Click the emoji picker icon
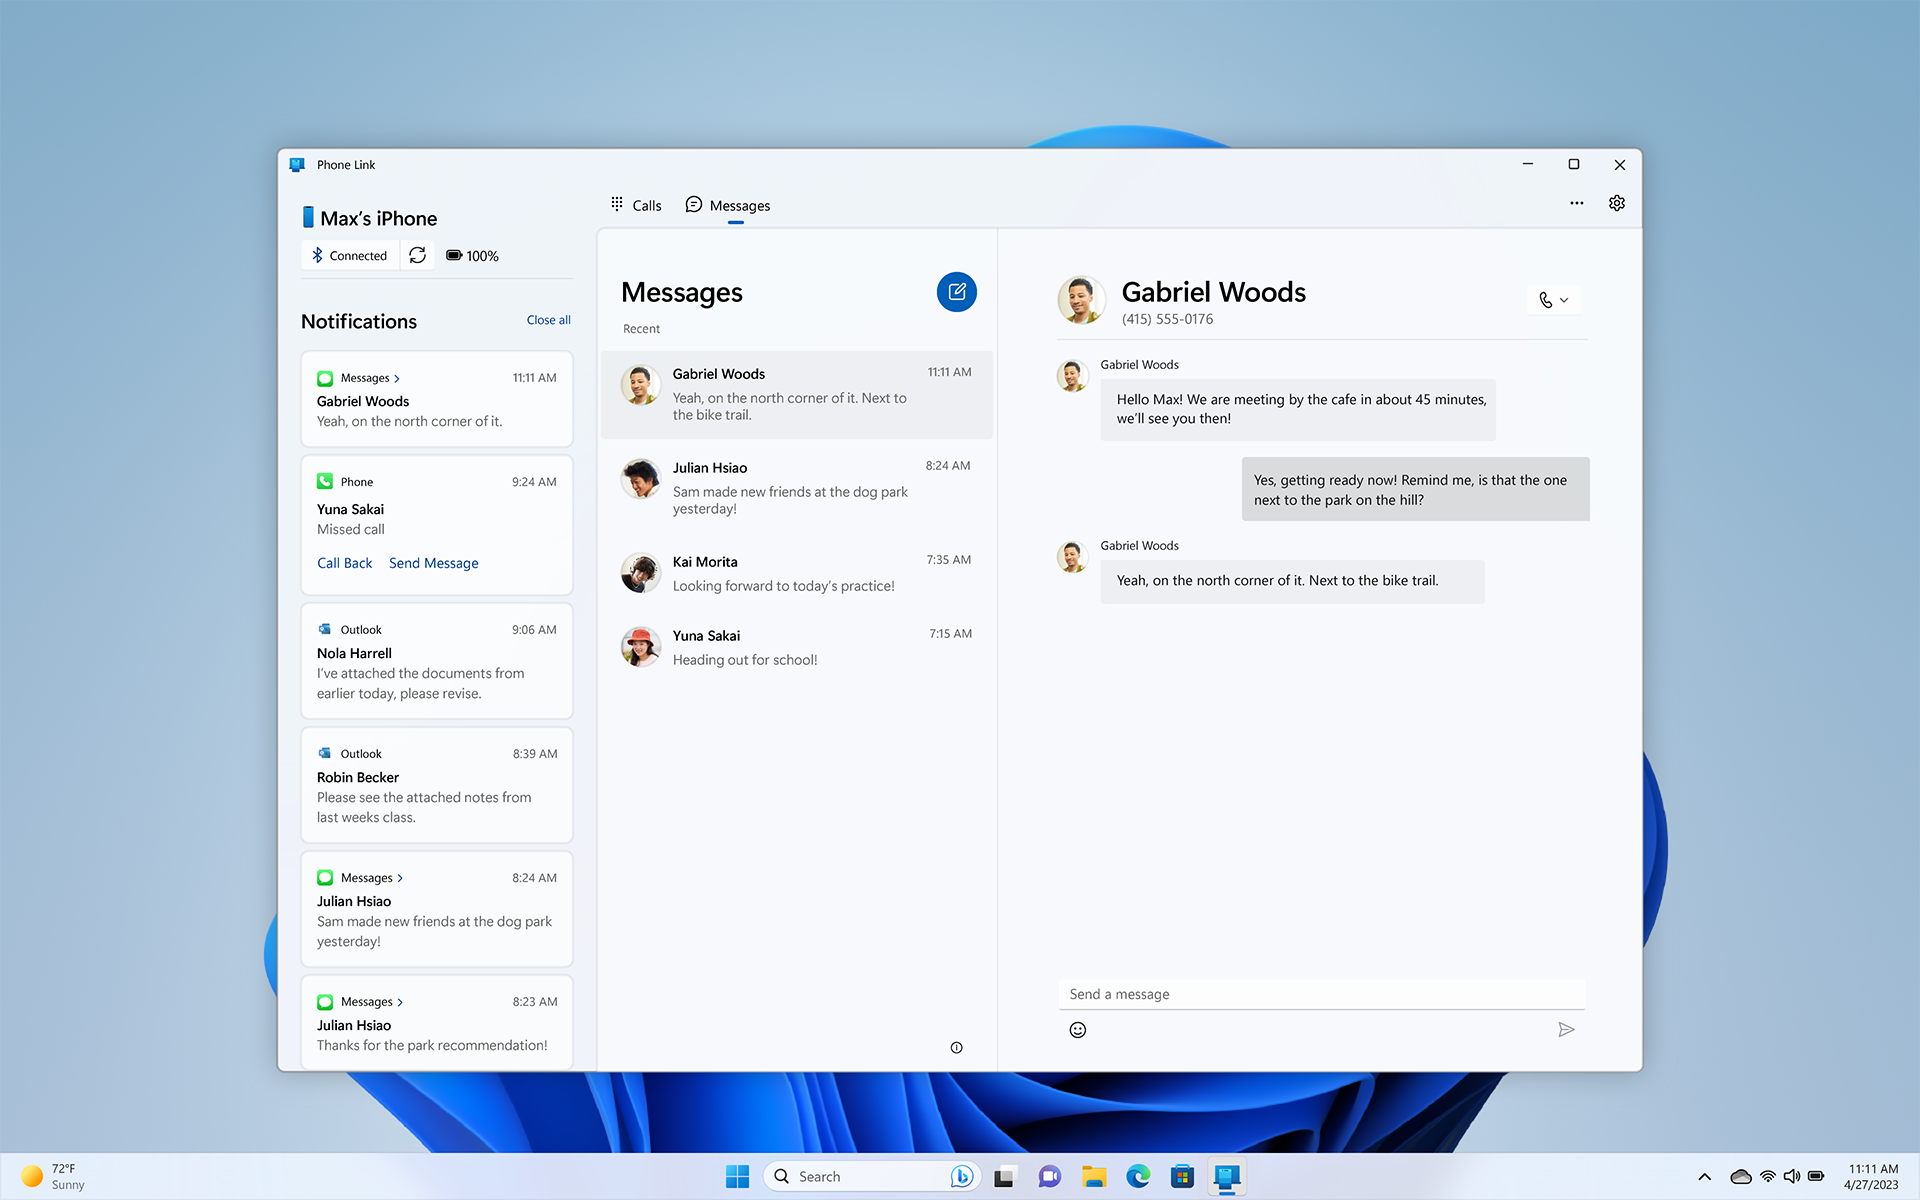The image size is (1920, 1200). (x=1078, y=1029)
